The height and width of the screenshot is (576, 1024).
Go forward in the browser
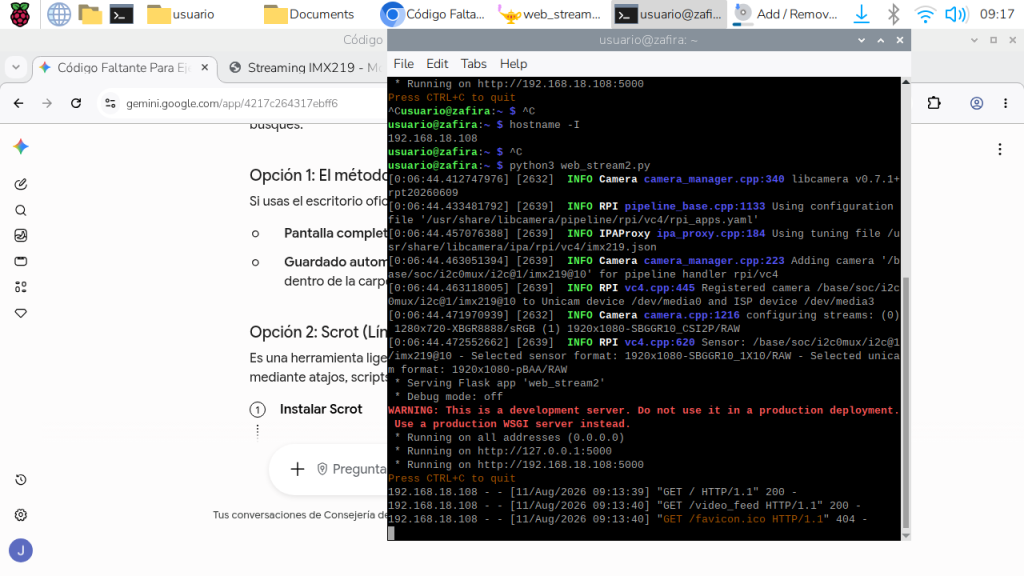47,103
